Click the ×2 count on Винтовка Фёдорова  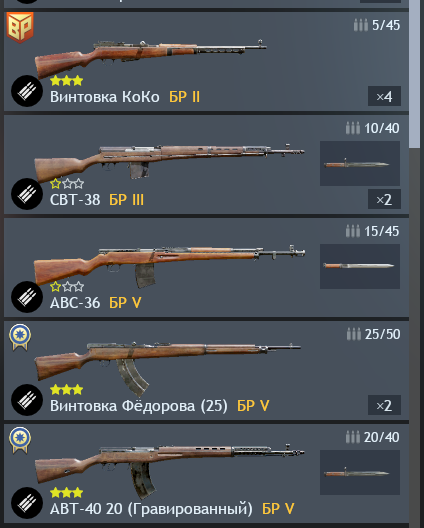[384, 405]
